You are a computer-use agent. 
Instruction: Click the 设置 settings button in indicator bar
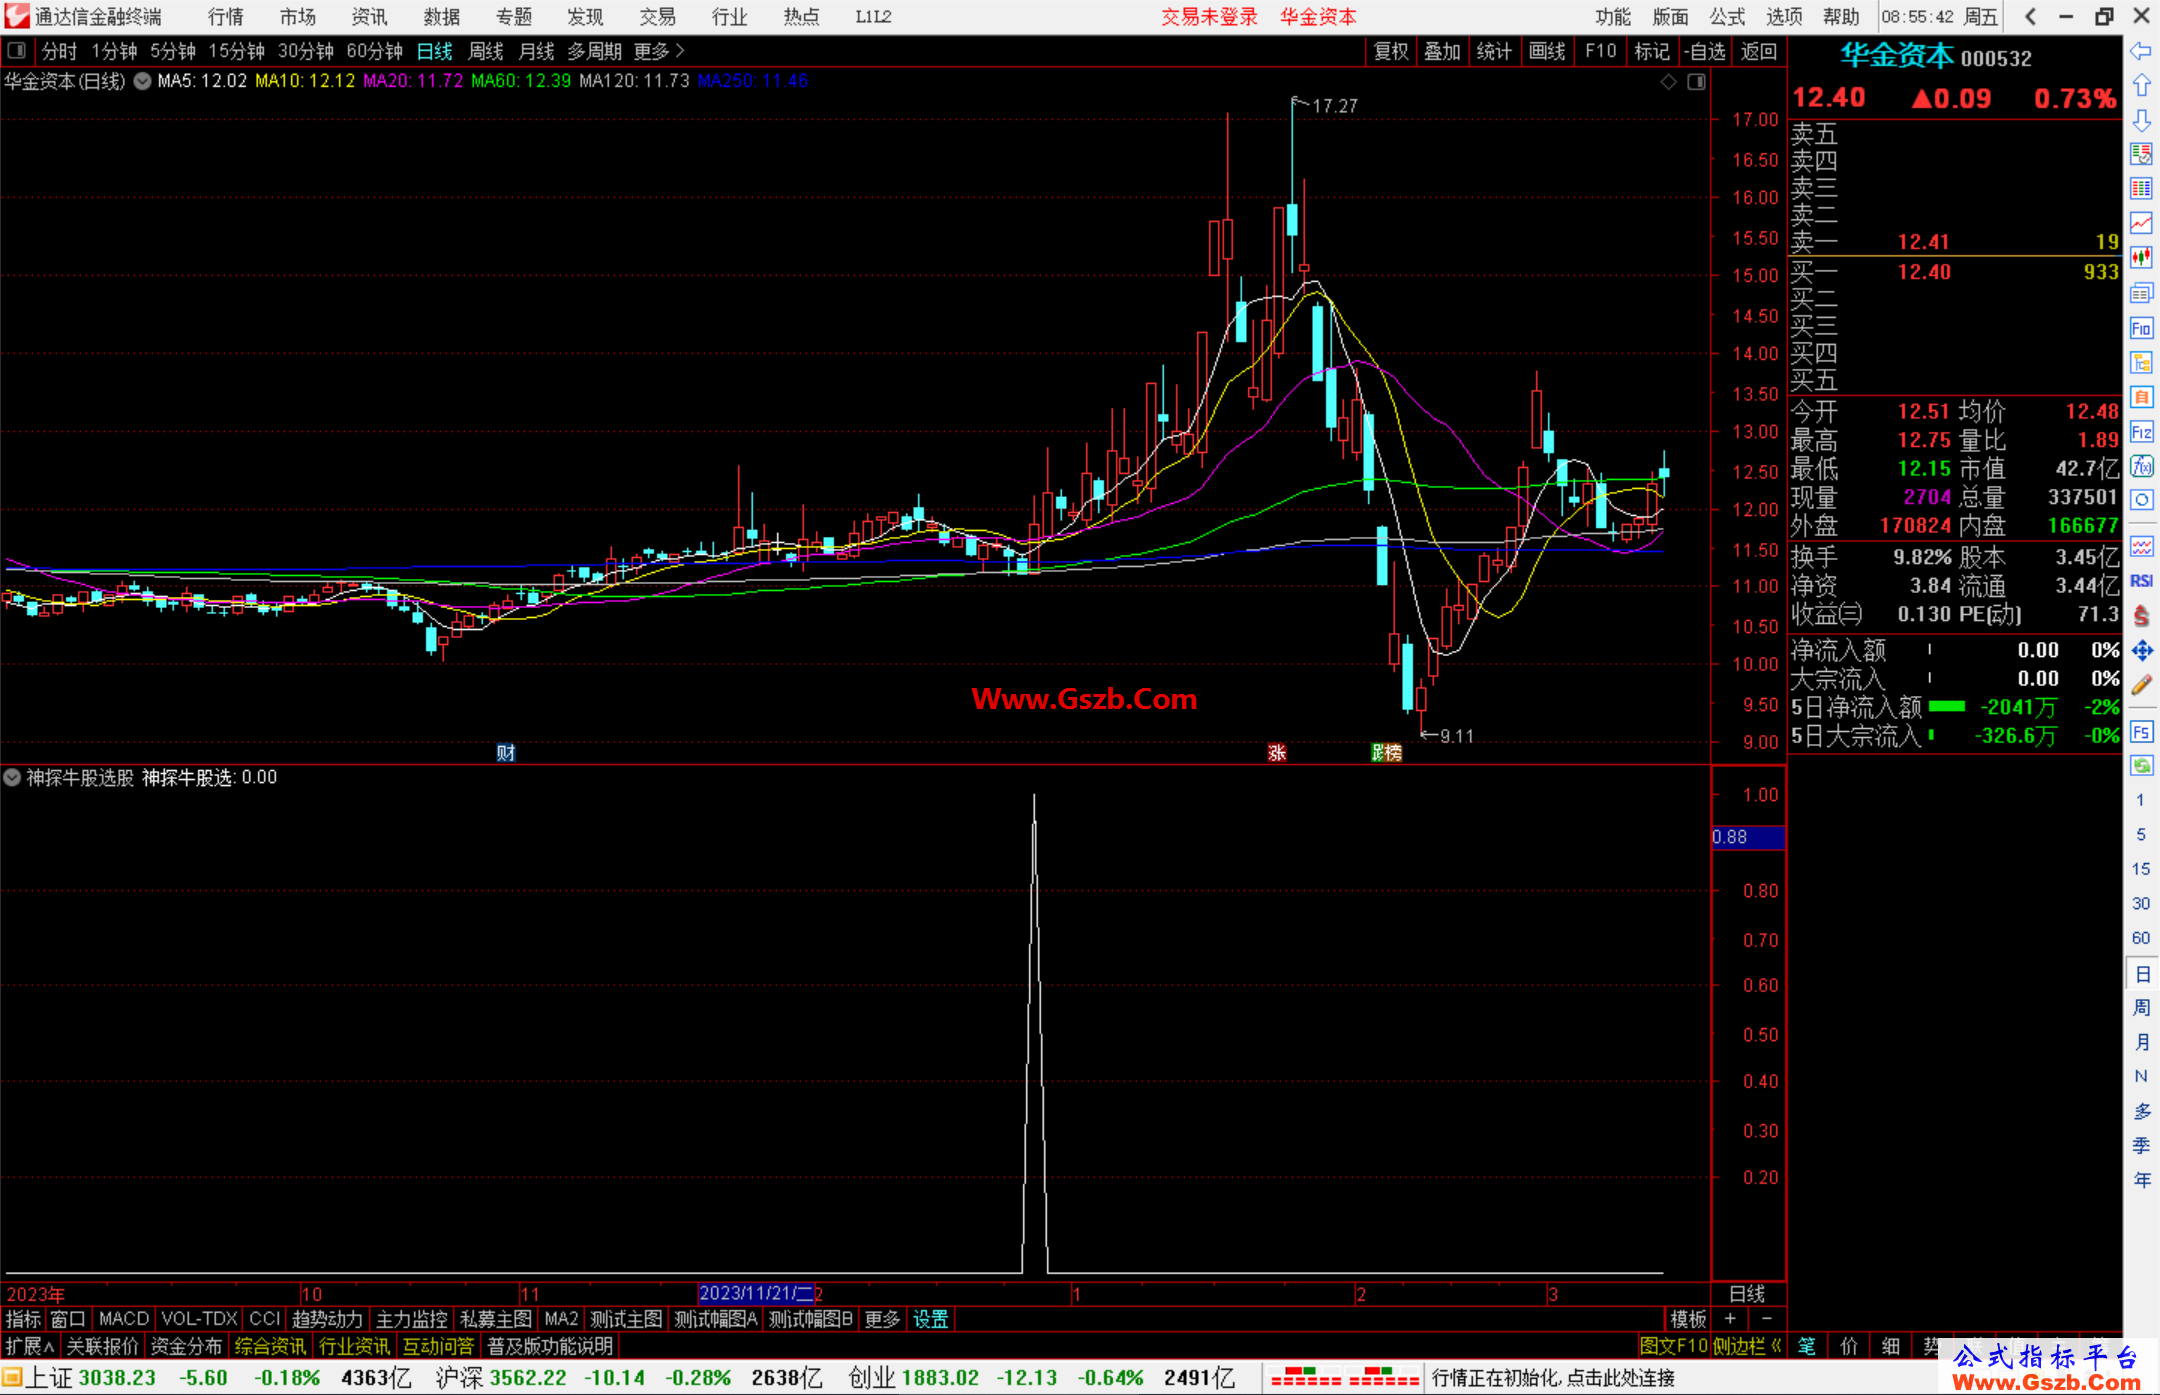point(930,1319)
